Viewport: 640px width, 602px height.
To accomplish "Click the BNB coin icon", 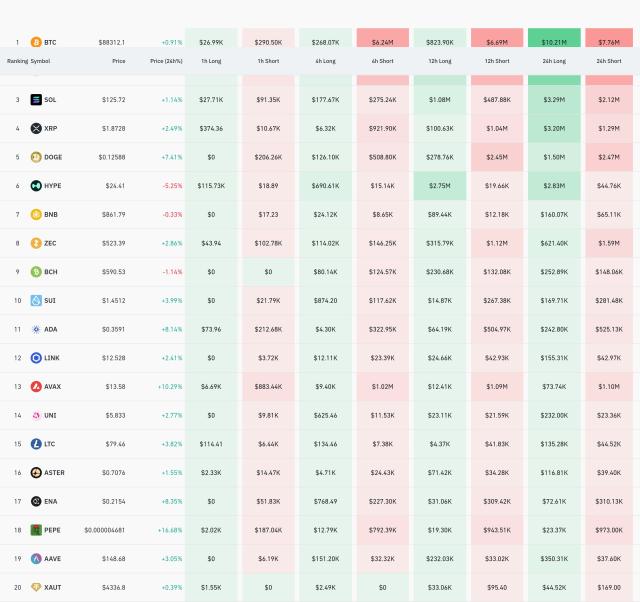I will pyautogui.click(x=36, y=214).
